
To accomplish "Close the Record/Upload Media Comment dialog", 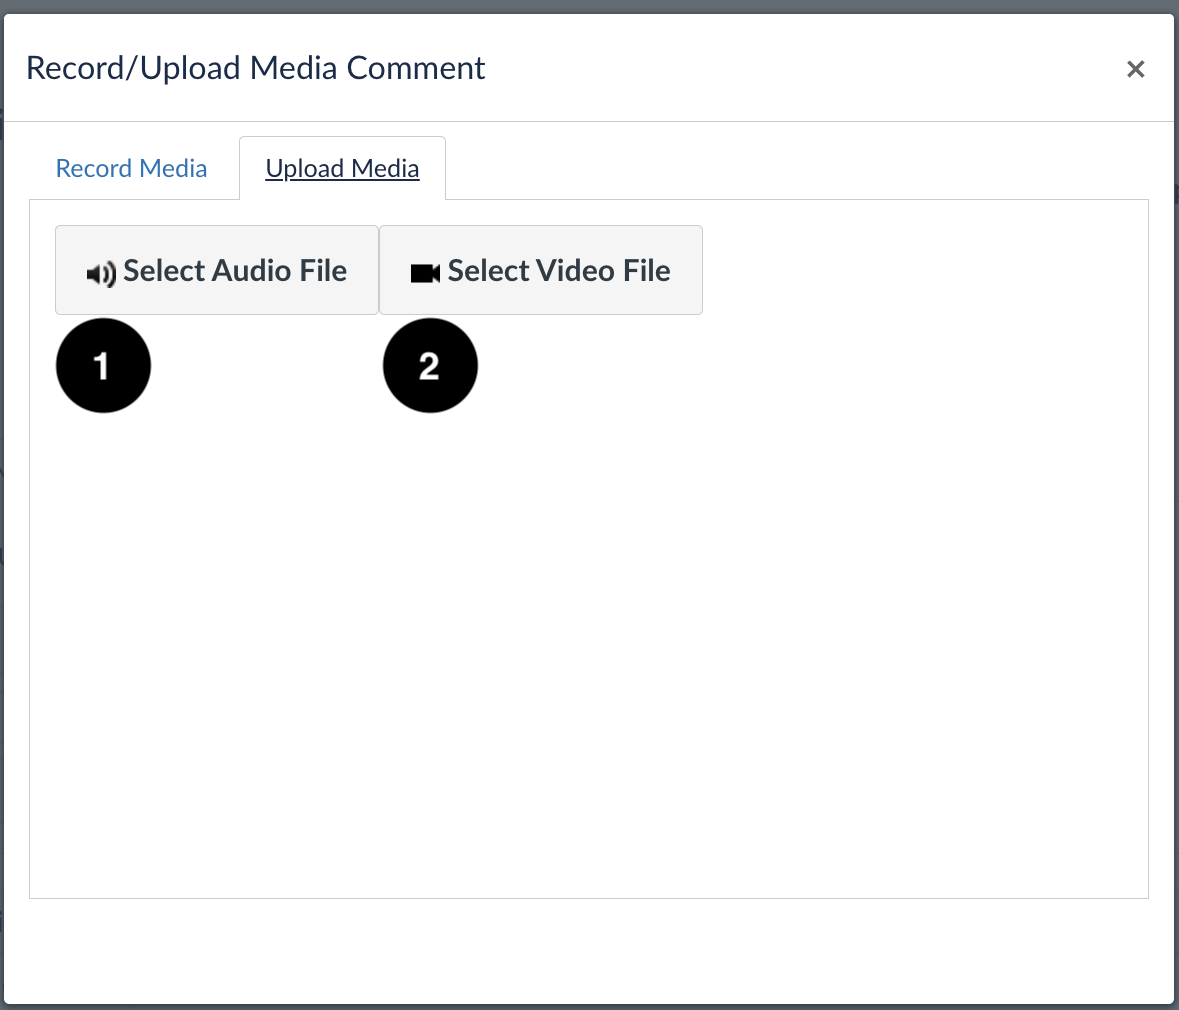I will click(x=1135, y=69).
